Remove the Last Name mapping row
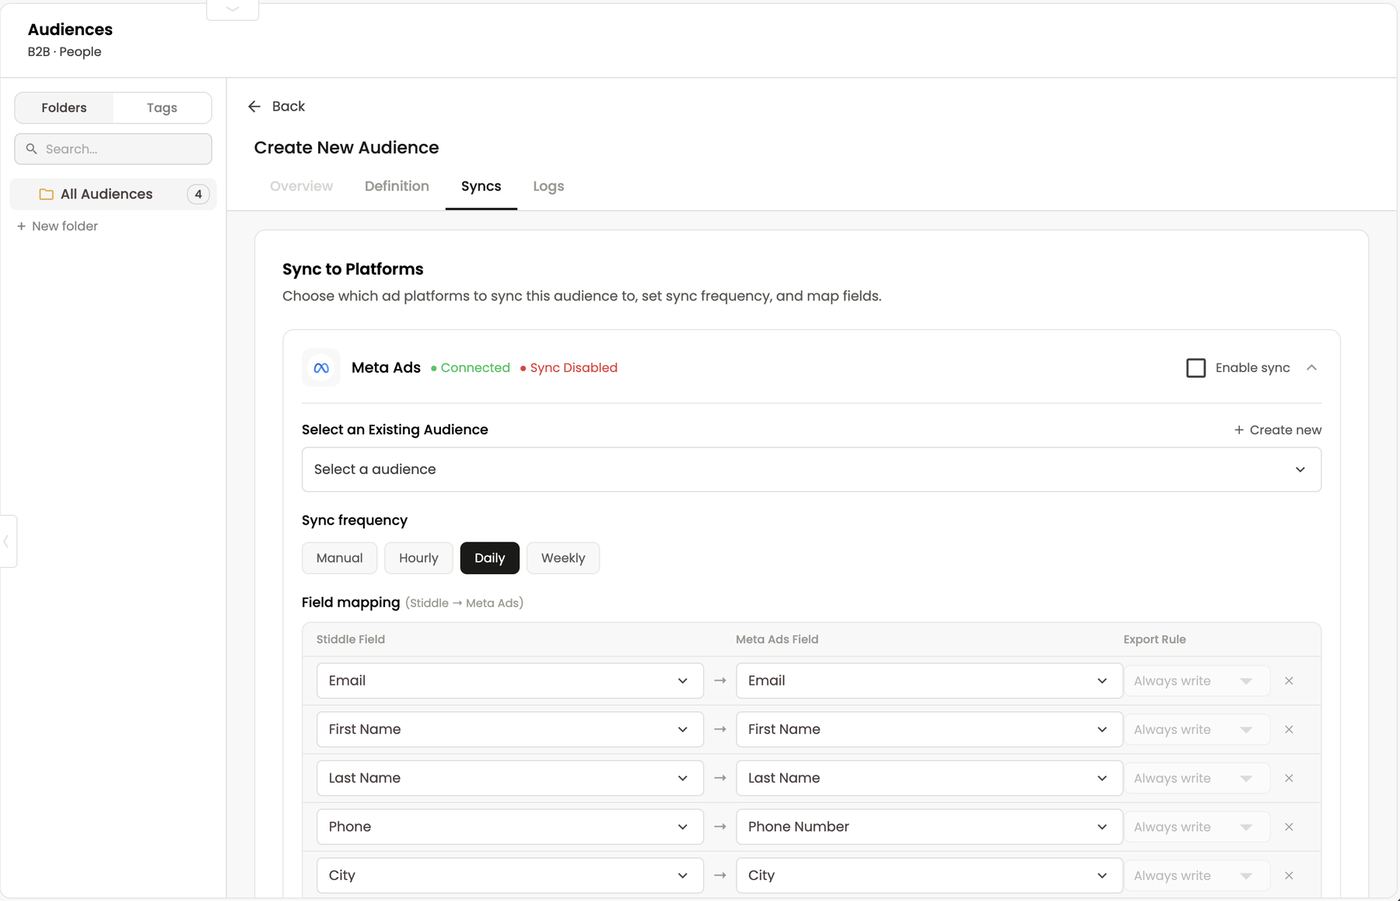 [x=1289, y=778]
